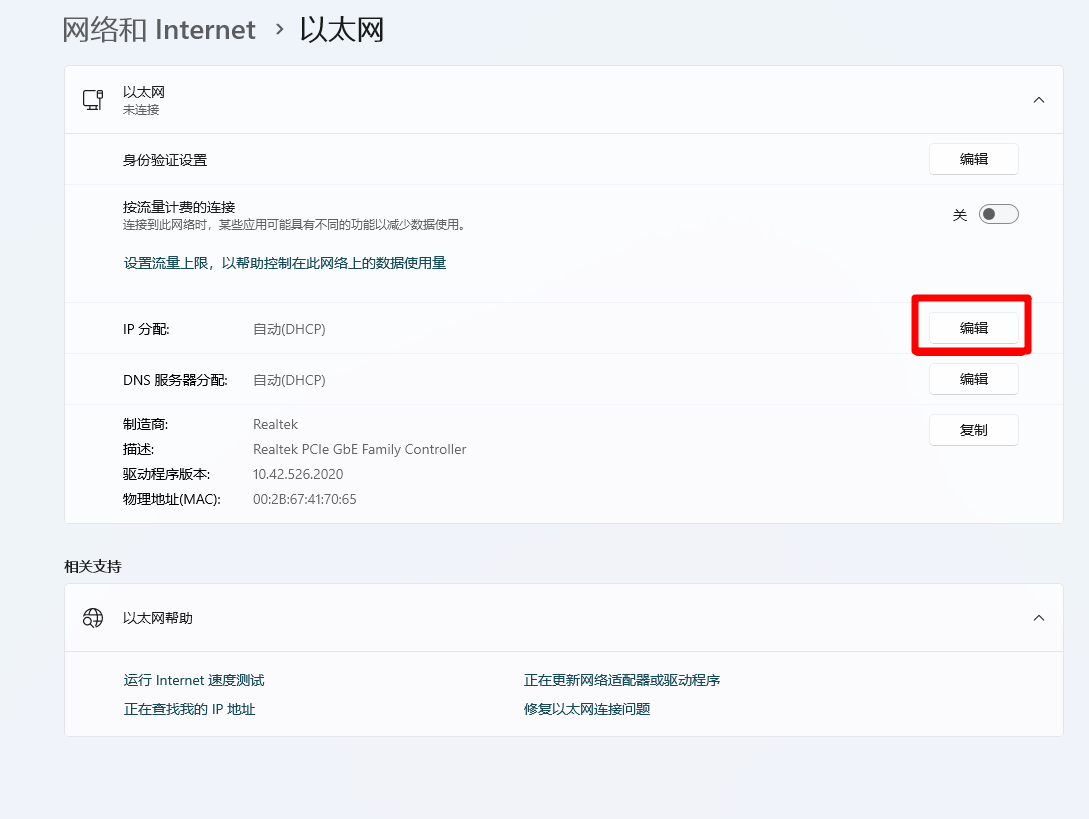Toggle the 按流量计费的连接 switch
This screenshot has width=1089, height=819.
pos(998,214)
